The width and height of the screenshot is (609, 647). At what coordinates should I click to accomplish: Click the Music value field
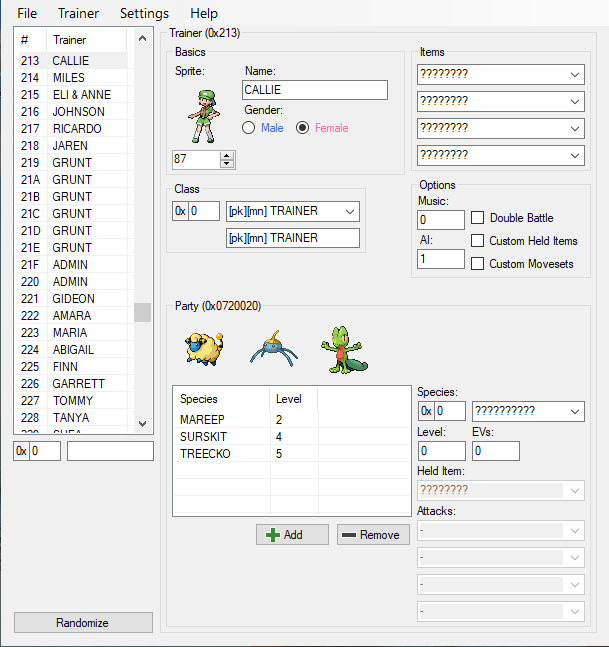441,220
